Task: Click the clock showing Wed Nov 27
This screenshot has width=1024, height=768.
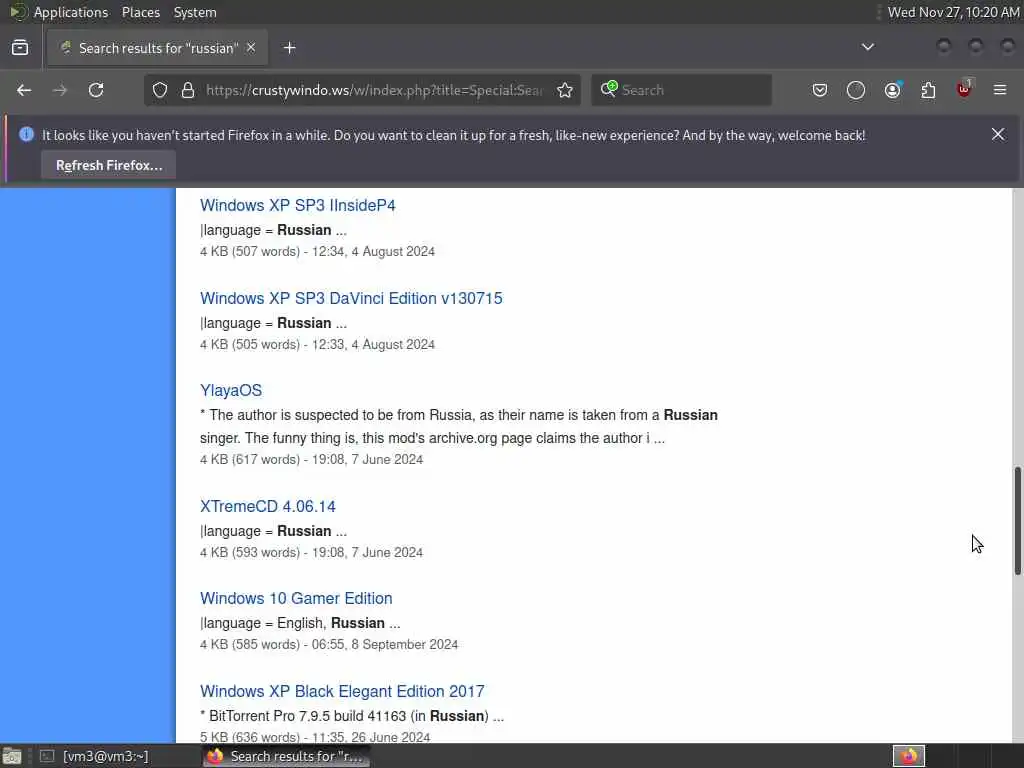Action: (953, 12)
